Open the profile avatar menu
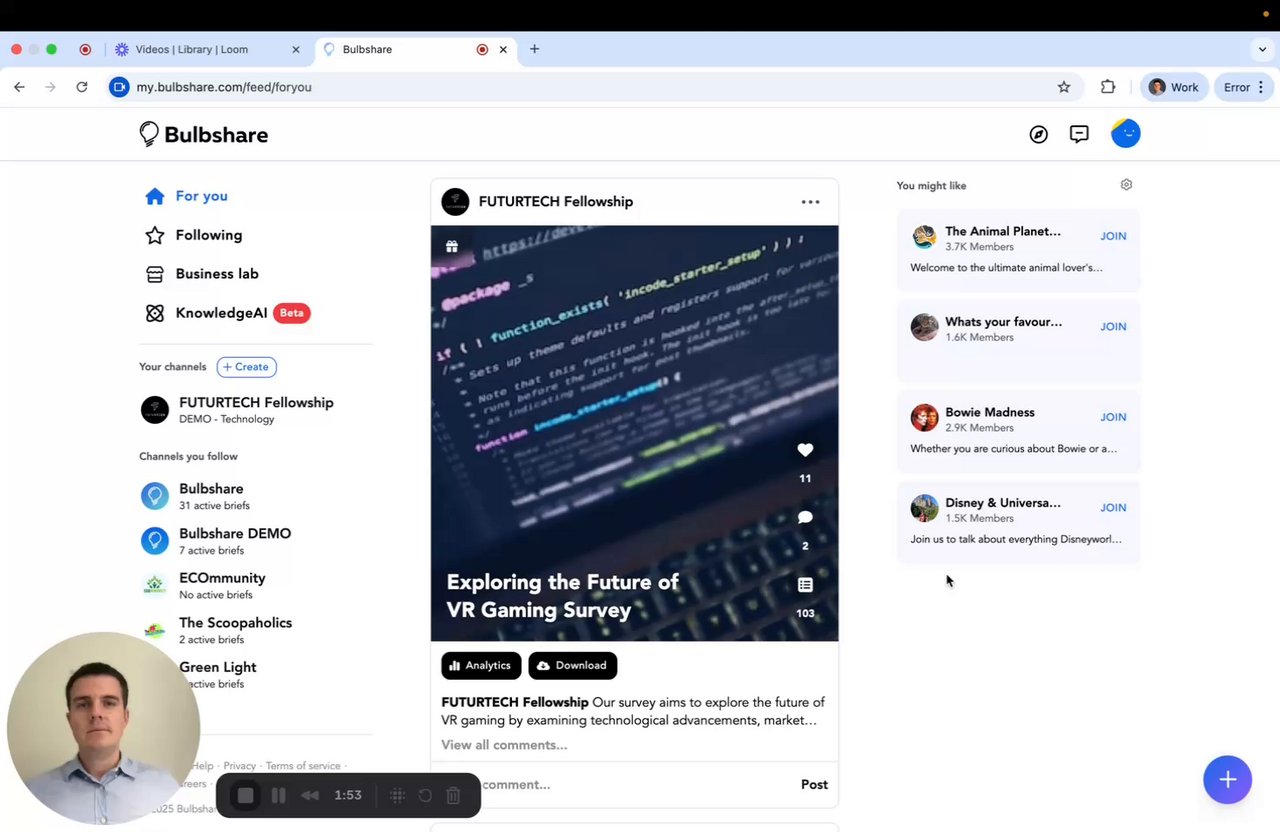Viewport: 1280px width, 832px height. coord(1125,133)
